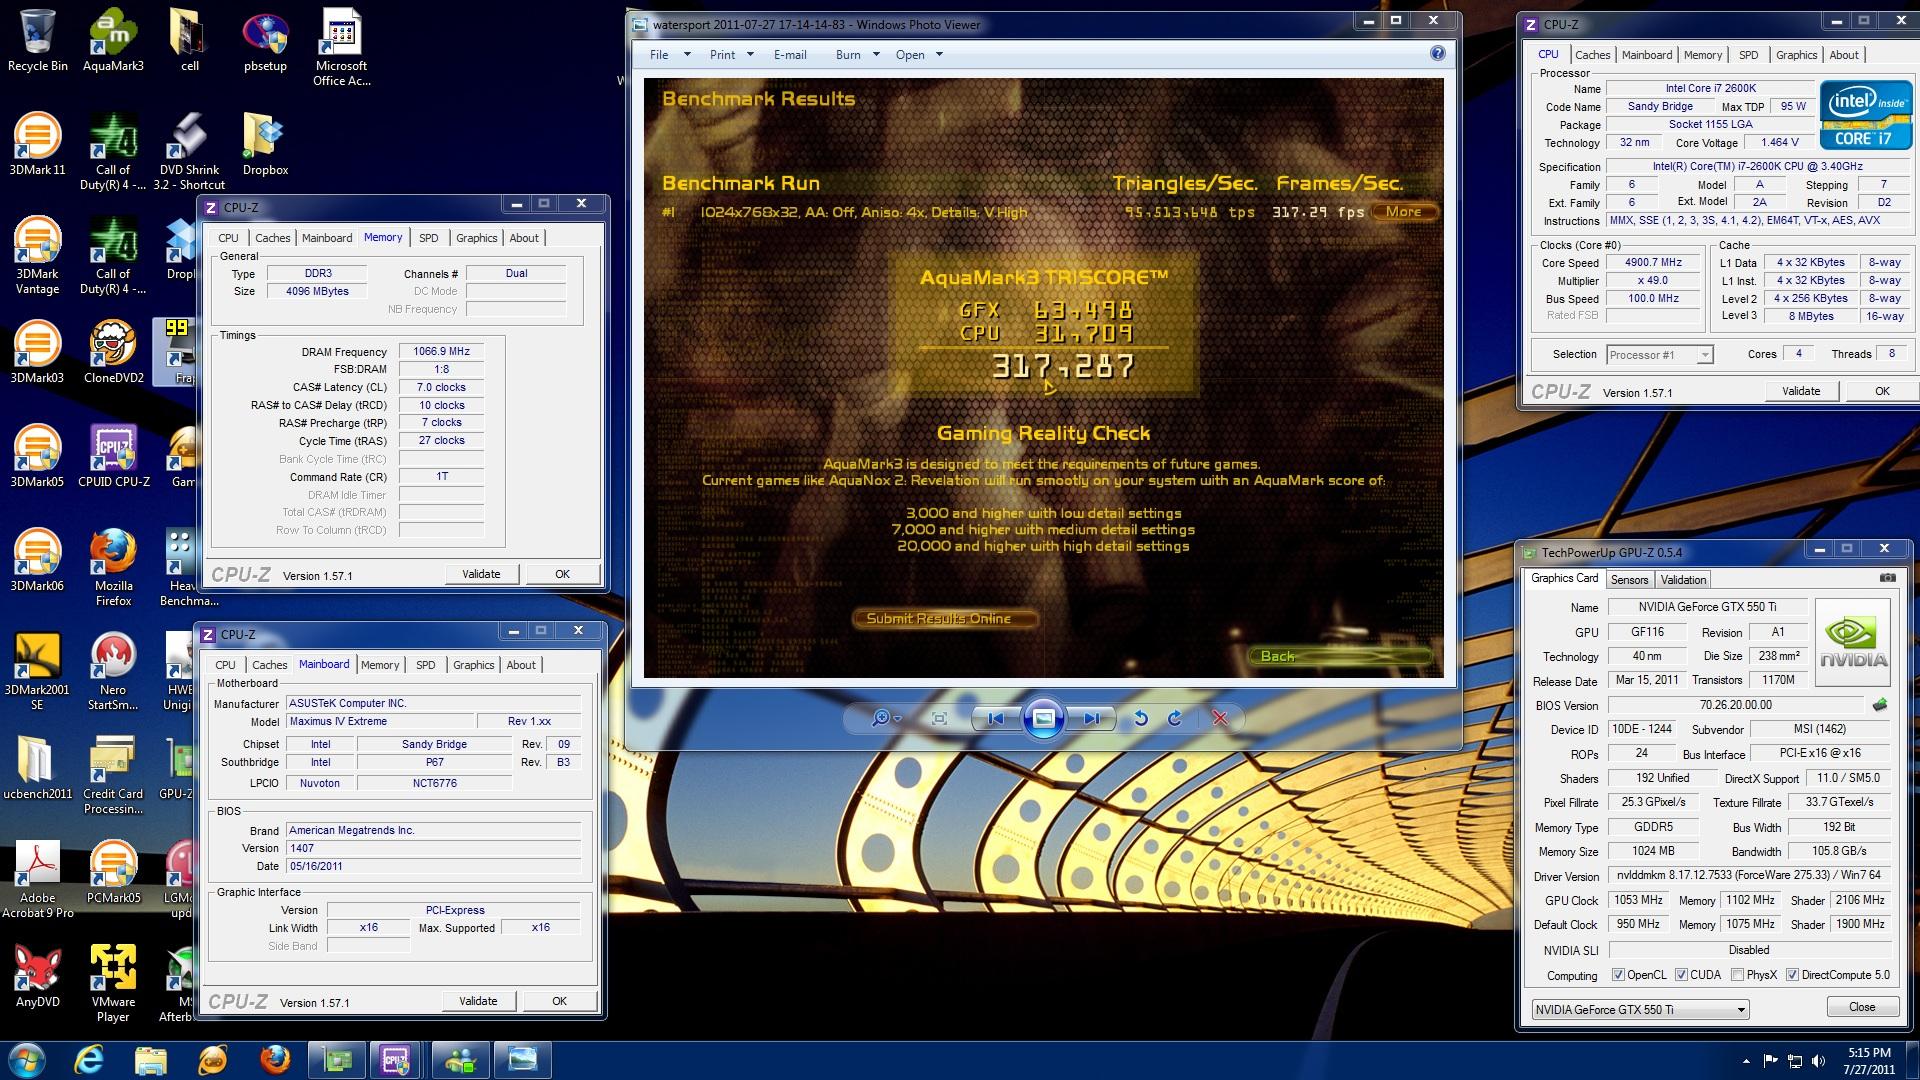
Task: Open the Validation tab in GPU-Z
Action: point(1683,580)
